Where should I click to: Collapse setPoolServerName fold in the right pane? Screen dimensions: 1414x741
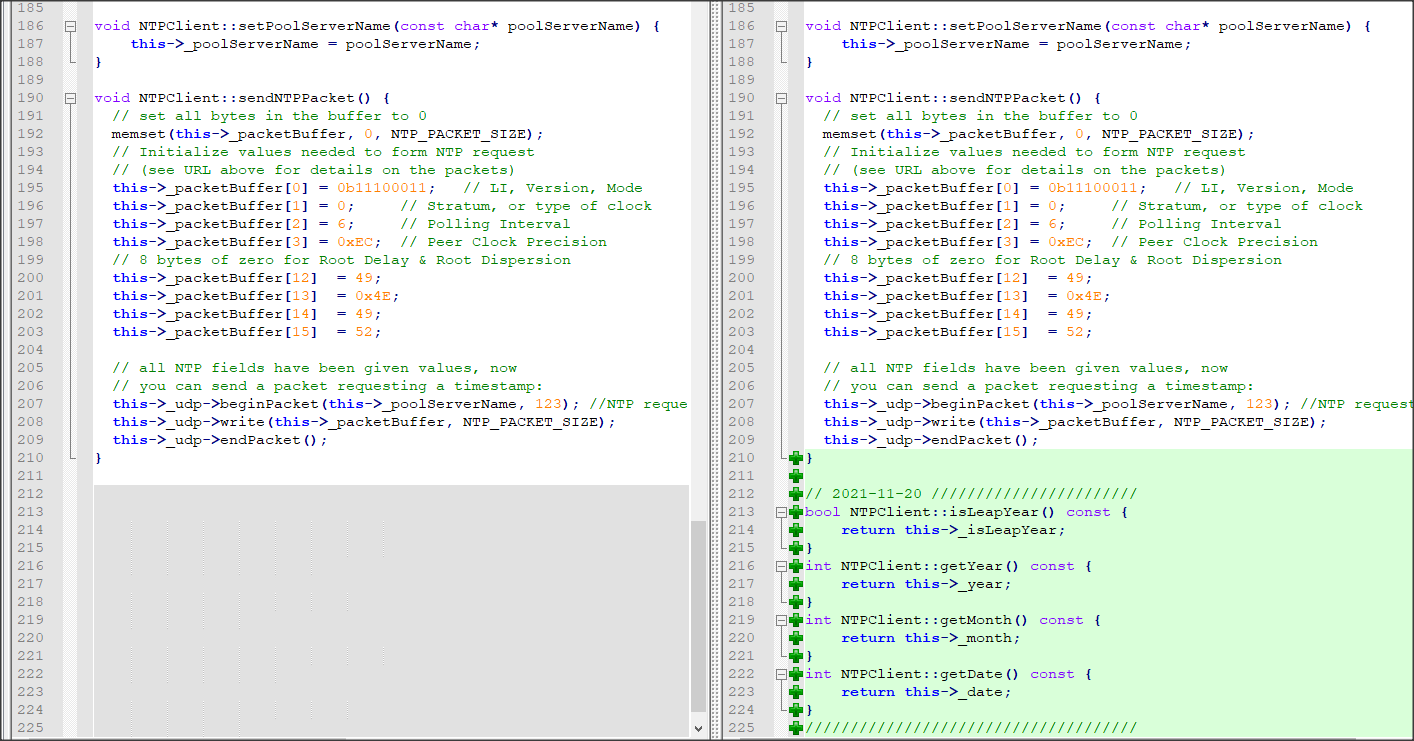click(x=782, y=26)
